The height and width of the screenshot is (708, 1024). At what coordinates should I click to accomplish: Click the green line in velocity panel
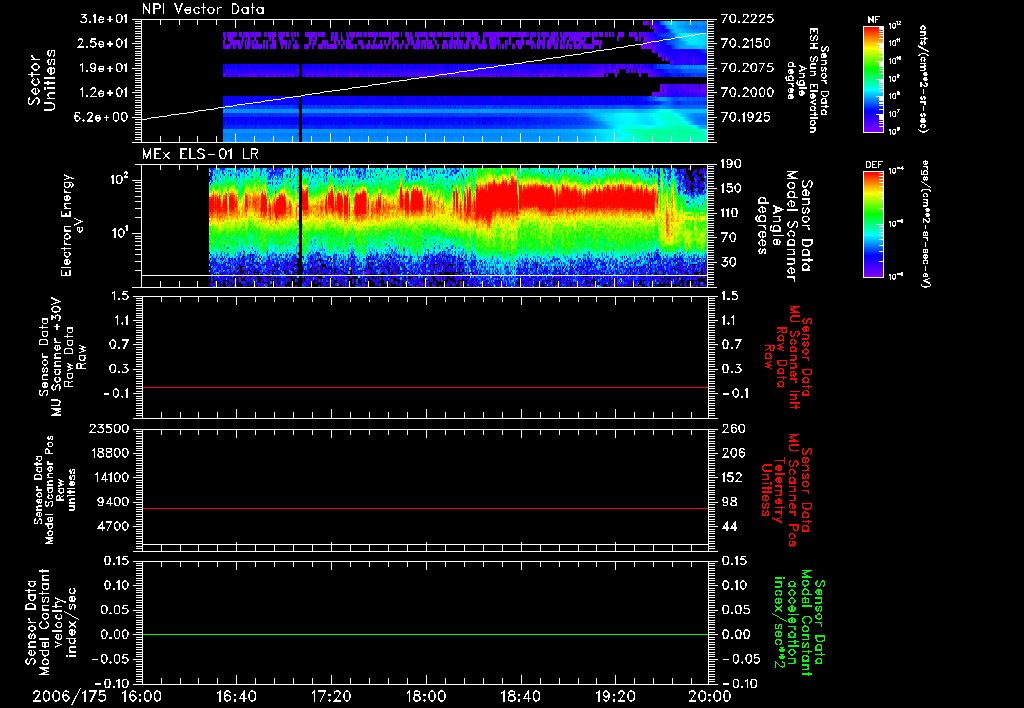tap(424, 634)
